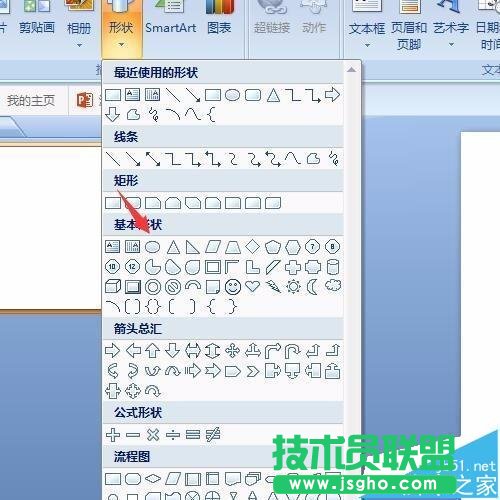
Task: Select the cube basic shape
Action: tap(113, 287)
